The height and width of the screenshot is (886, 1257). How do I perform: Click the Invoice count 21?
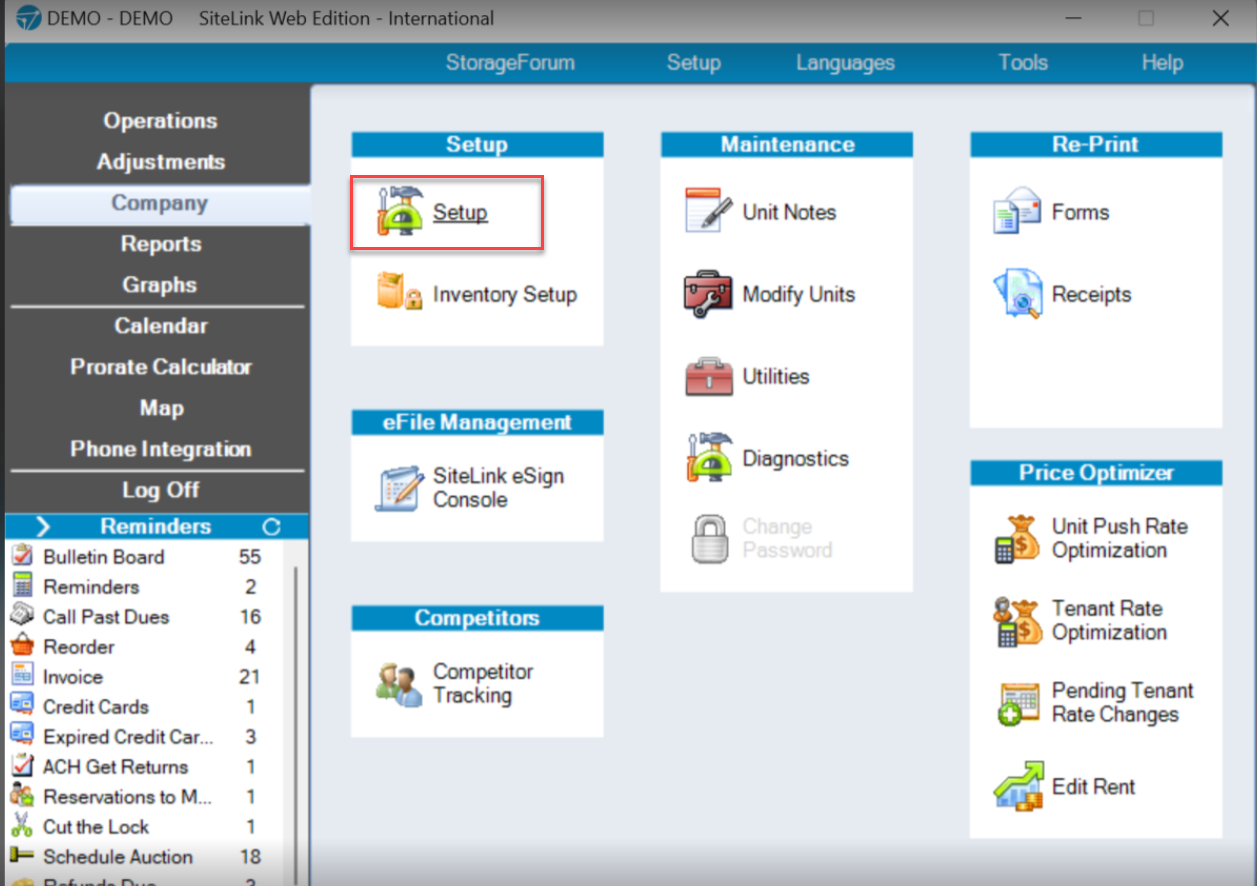click(x=250, y=677)
